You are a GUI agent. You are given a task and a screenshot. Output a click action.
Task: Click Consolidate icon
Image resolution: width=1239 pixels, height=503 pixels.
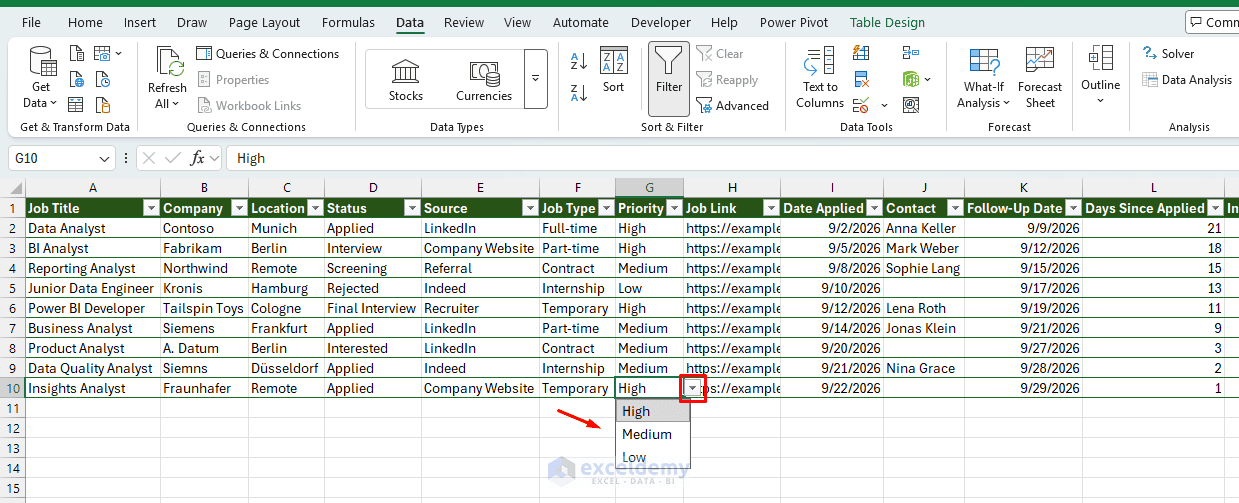[911, 54]
